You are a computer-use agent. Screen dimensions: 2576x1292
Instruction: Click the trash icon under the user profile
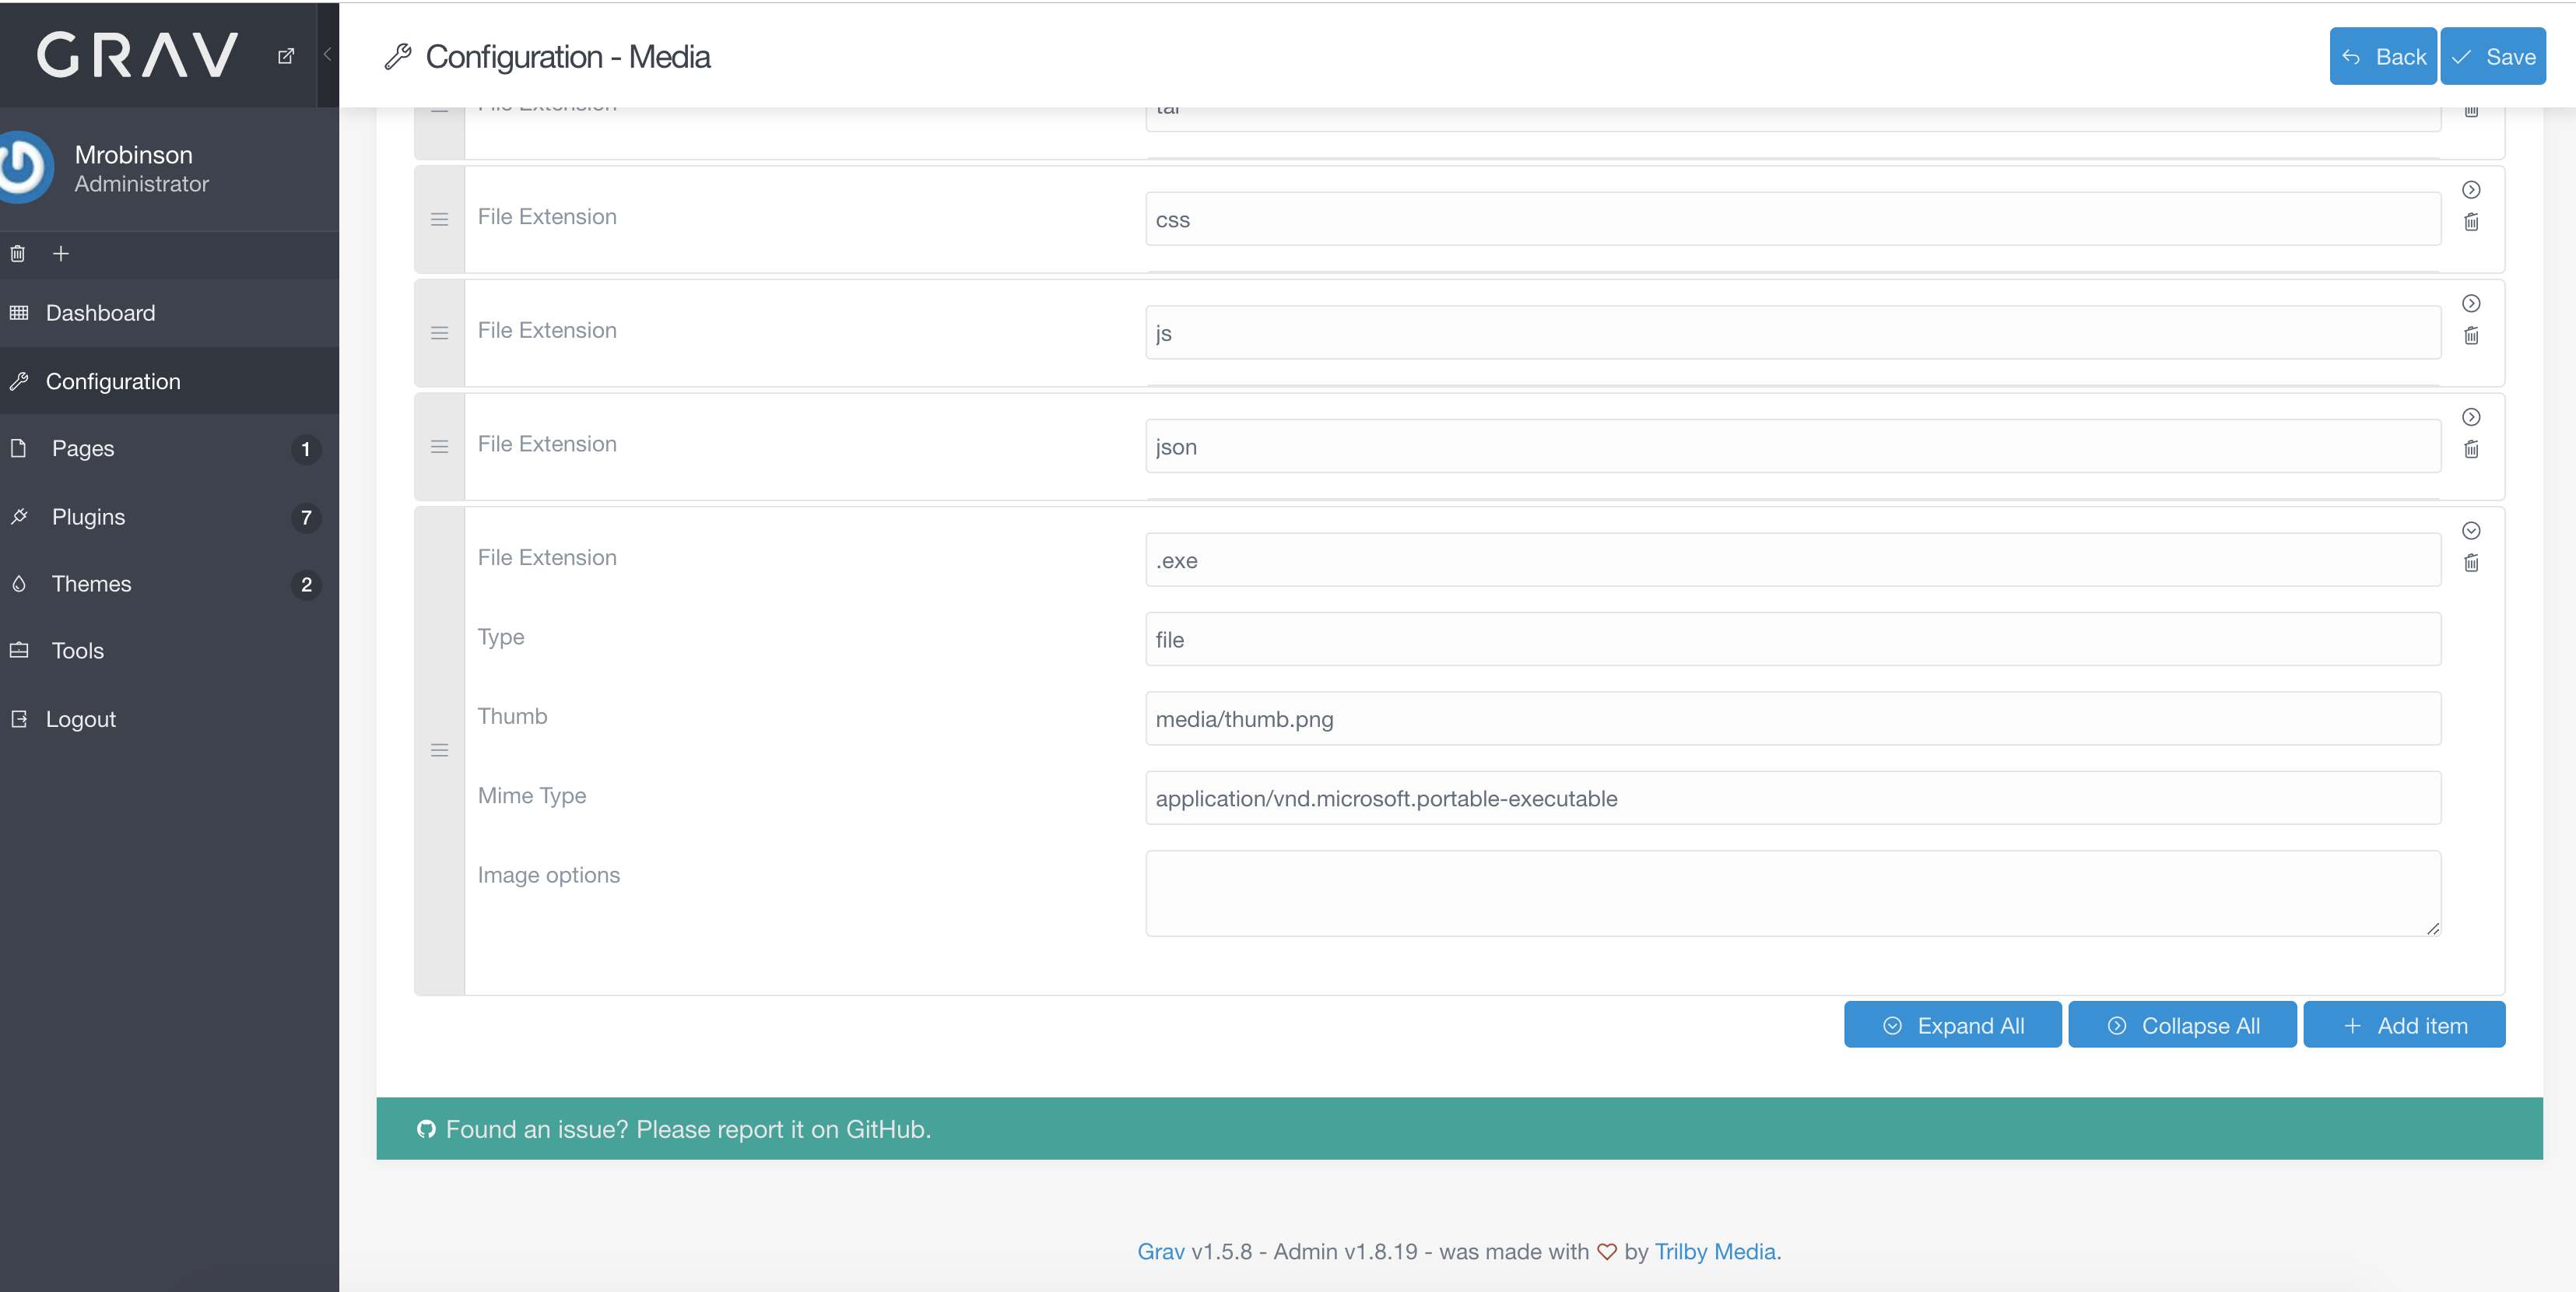pyautogui.click(x=18, y=254)
